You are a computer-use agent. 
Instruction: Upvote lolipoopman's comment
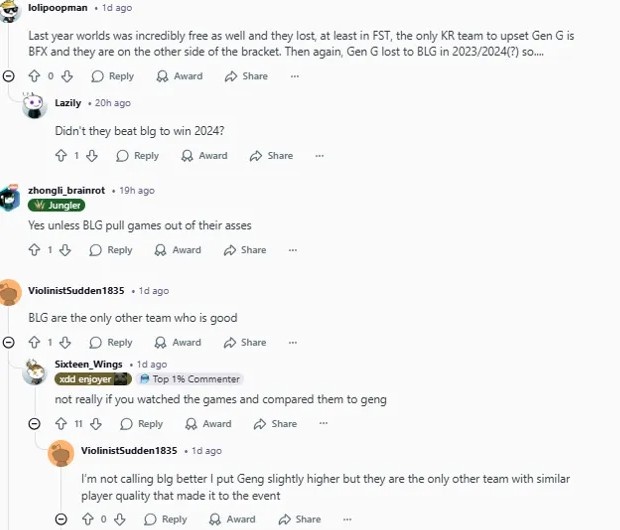coord(34,76)
